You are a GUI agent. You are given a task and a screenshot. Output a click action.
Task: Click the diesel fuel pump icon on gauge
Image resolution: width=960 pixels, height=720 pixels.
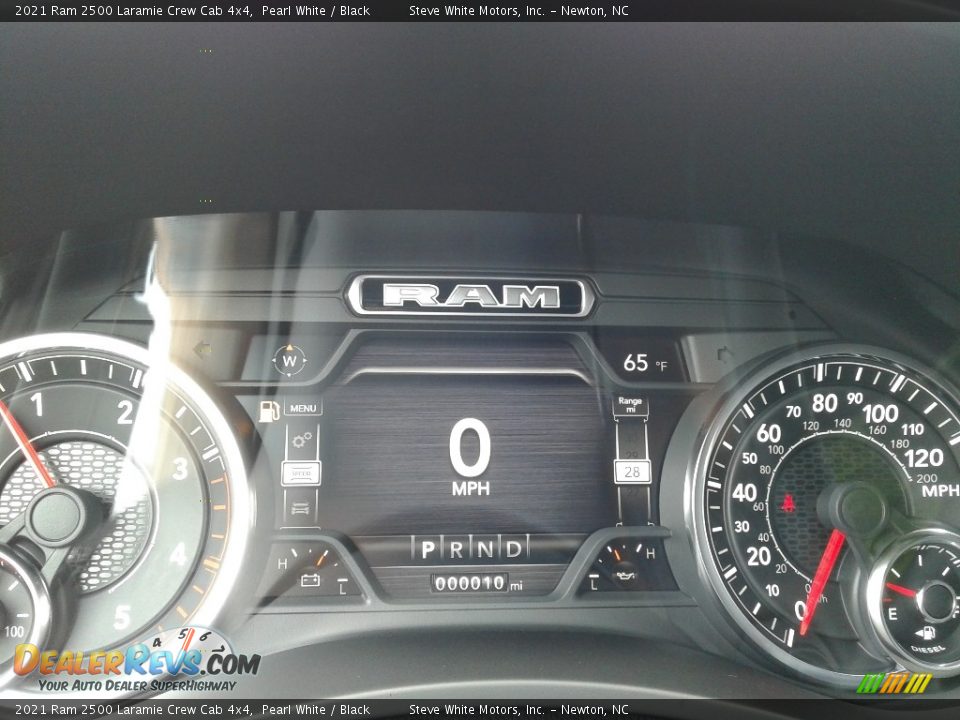coord(926,632)
